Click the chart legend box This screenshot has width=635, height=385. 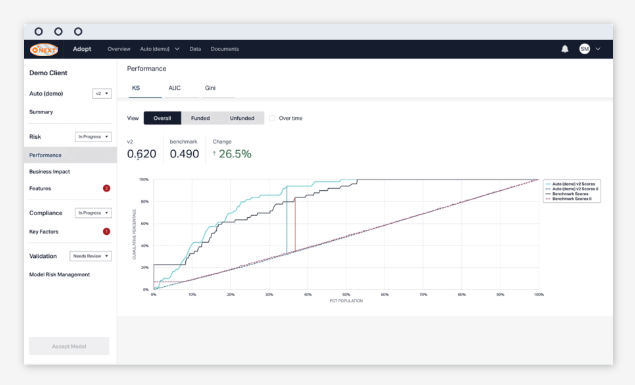tap(571, 191)
